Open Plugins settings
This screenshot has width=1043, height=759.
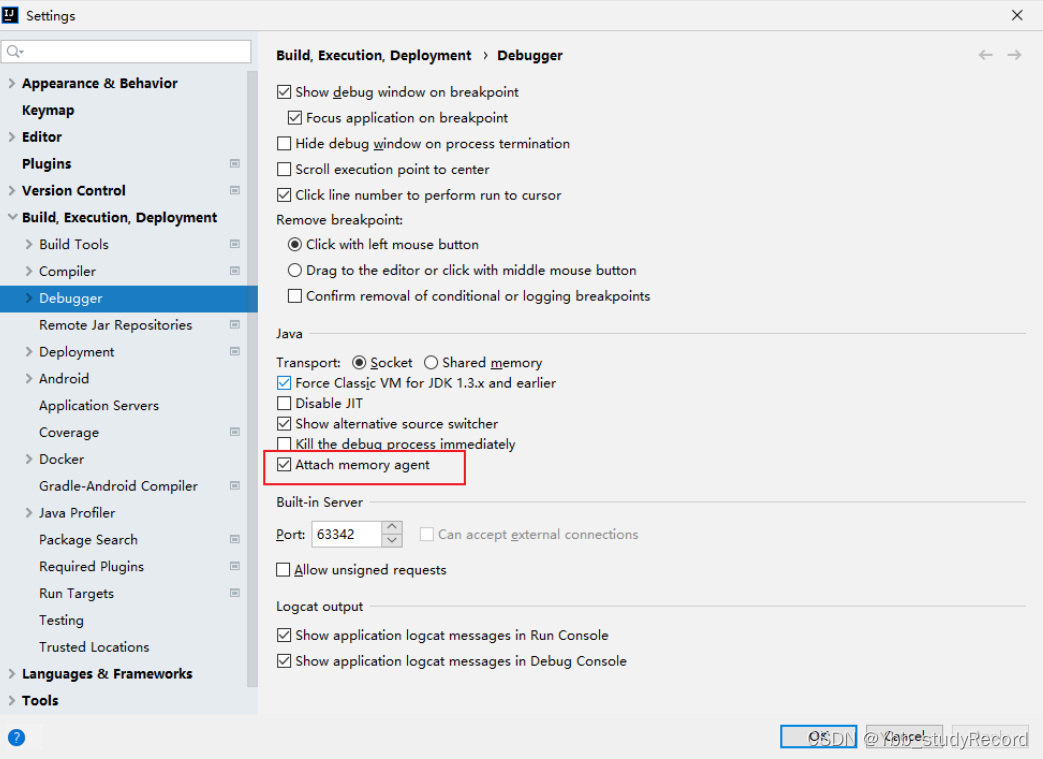click(47, 164)
